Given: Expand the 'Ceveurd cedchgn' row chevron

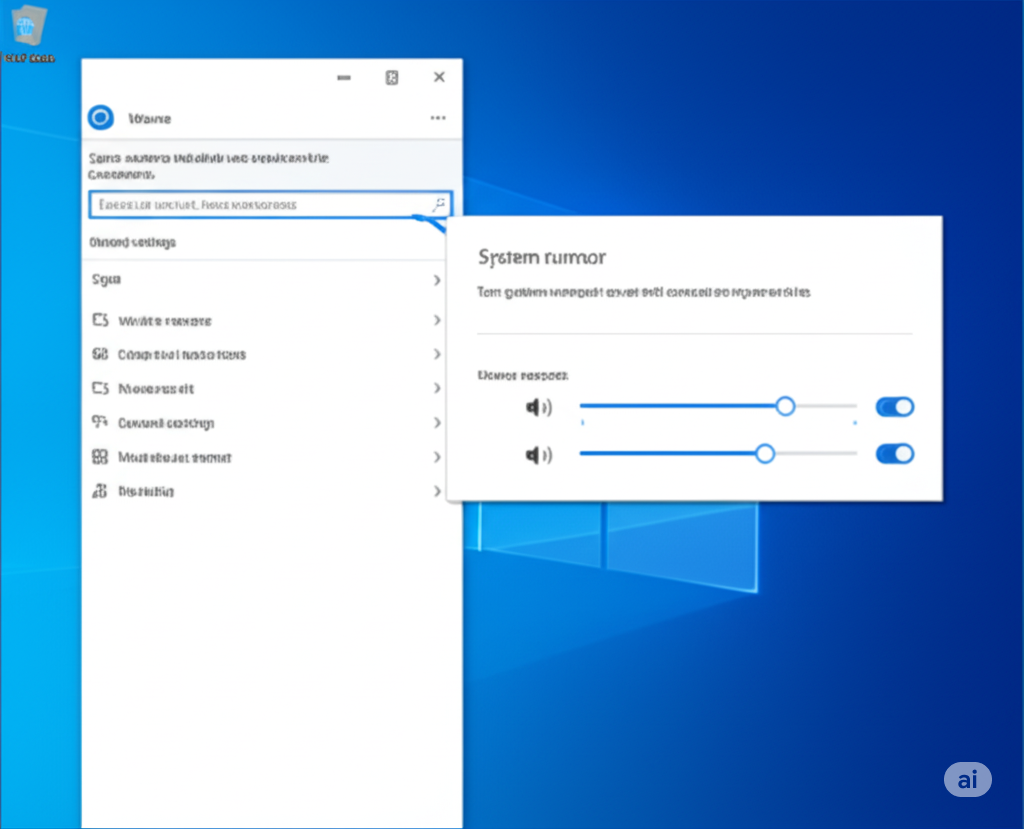Looking at the screenshot, I should 437,423.
